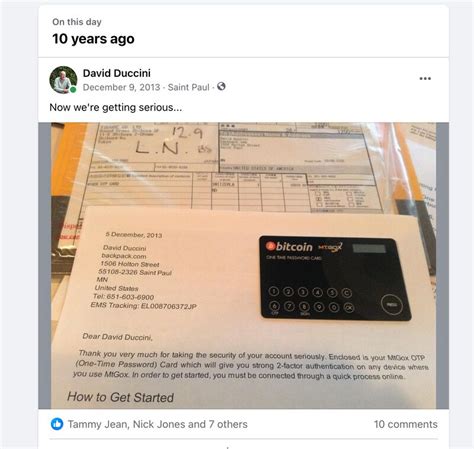474x449 pixels.
Task: Open the photo on 'How to Get Started'
Action: 120,397
